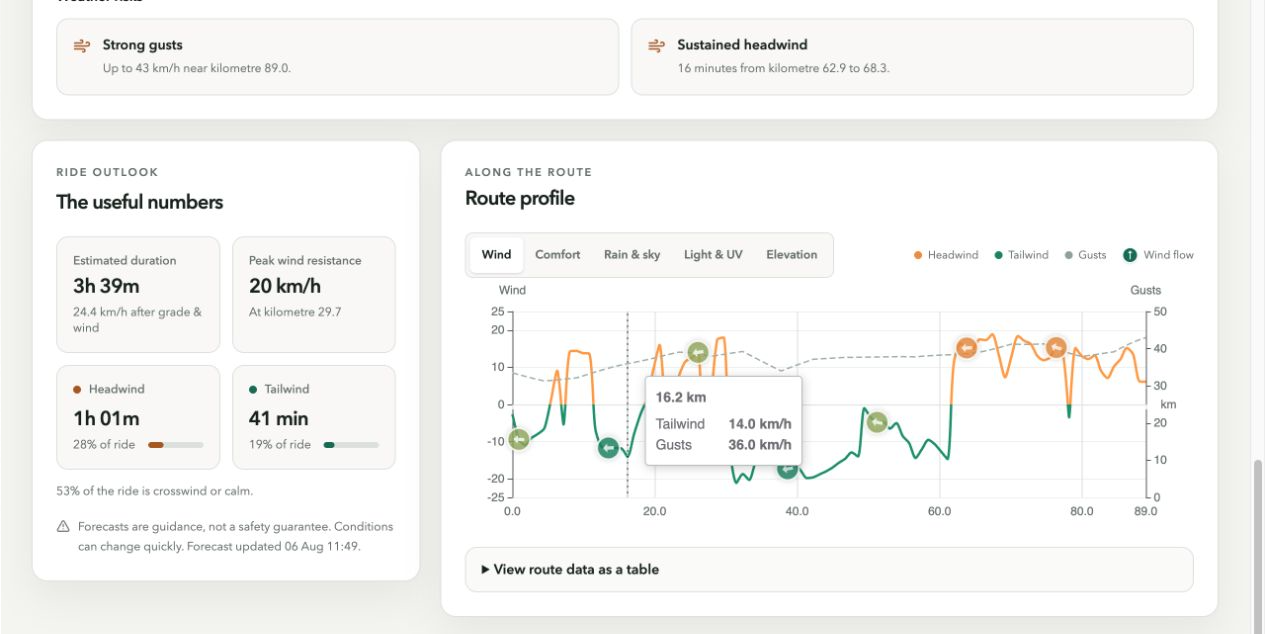Click '53% of the ride is crosswind or calm.'
1265x634 pixels.
(155, 491)
